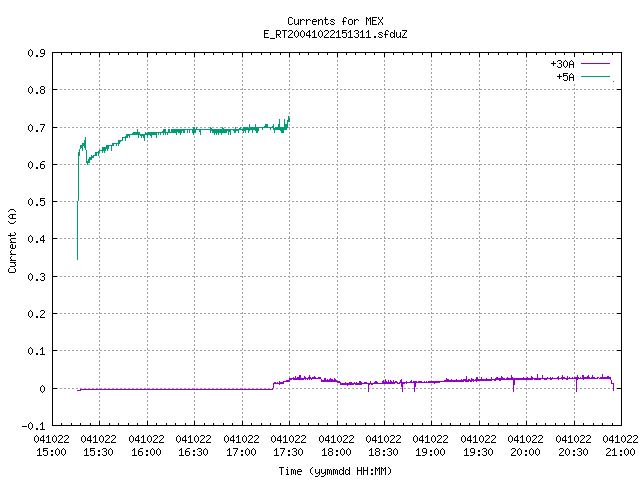640x480 pixels.
Task: Click the 0.2 y-axis tick label
Action: pos(36,314)
